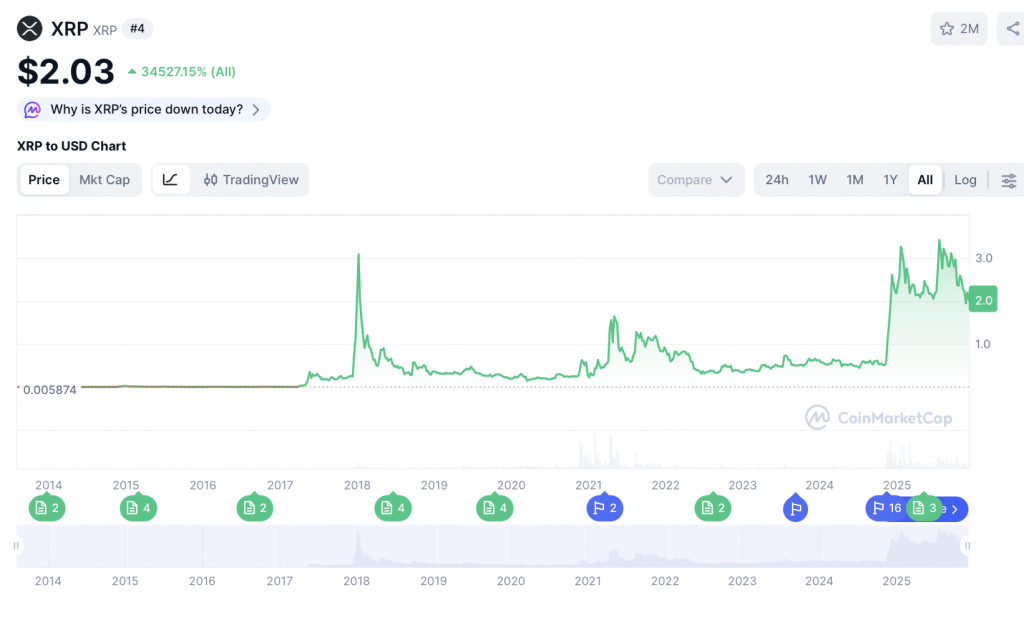This screenshot has width=1024, height=617.
Task: Add XRP to watchlist via star button
Action: tap(958, 28)
